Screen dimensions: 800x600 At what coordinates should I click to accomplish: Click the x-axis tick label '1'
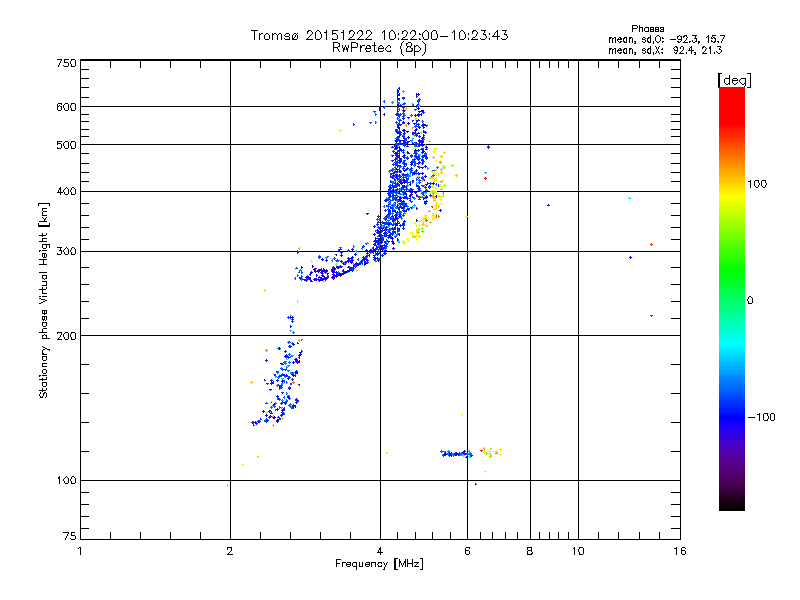pos(80,551)
